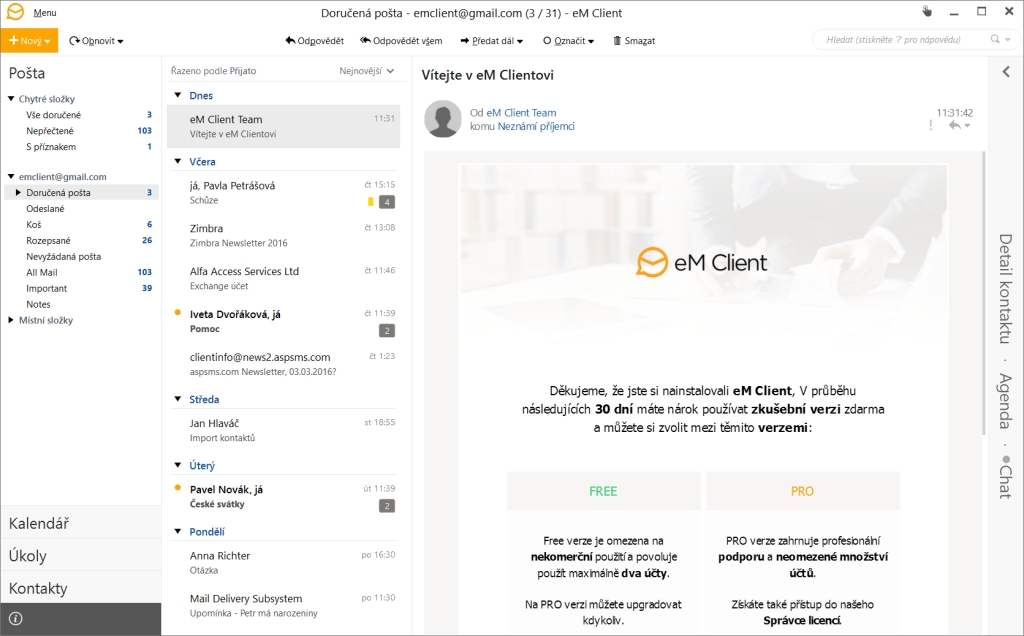Open the Menu in the title bar
1024x636 pixels.
(45, 13)
